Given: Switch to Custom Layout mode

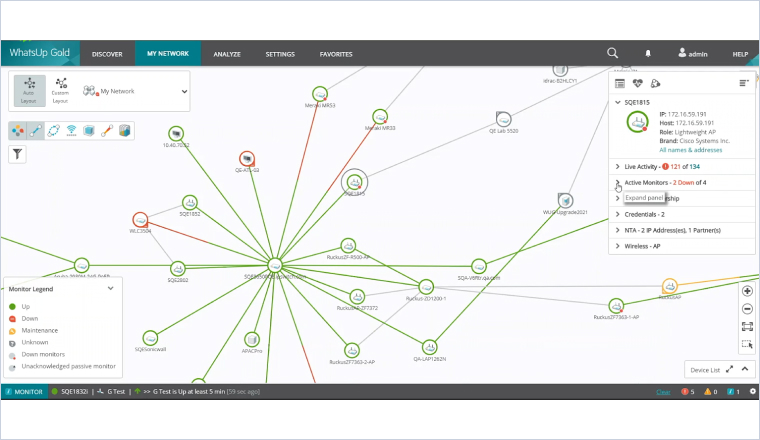Looking at the screenshot, I should pyautogui.click(x=61, y=91).
